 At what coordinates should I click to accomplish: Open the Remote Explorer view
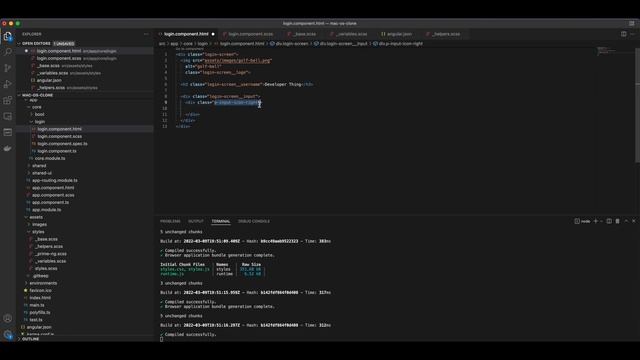(x=7, y=116)
